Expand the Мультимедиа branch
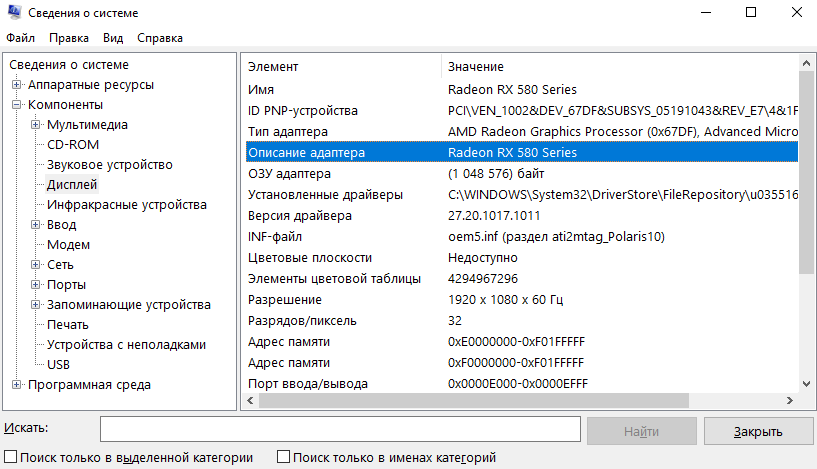The image size is (817, 469). click(x=36, y=125)
